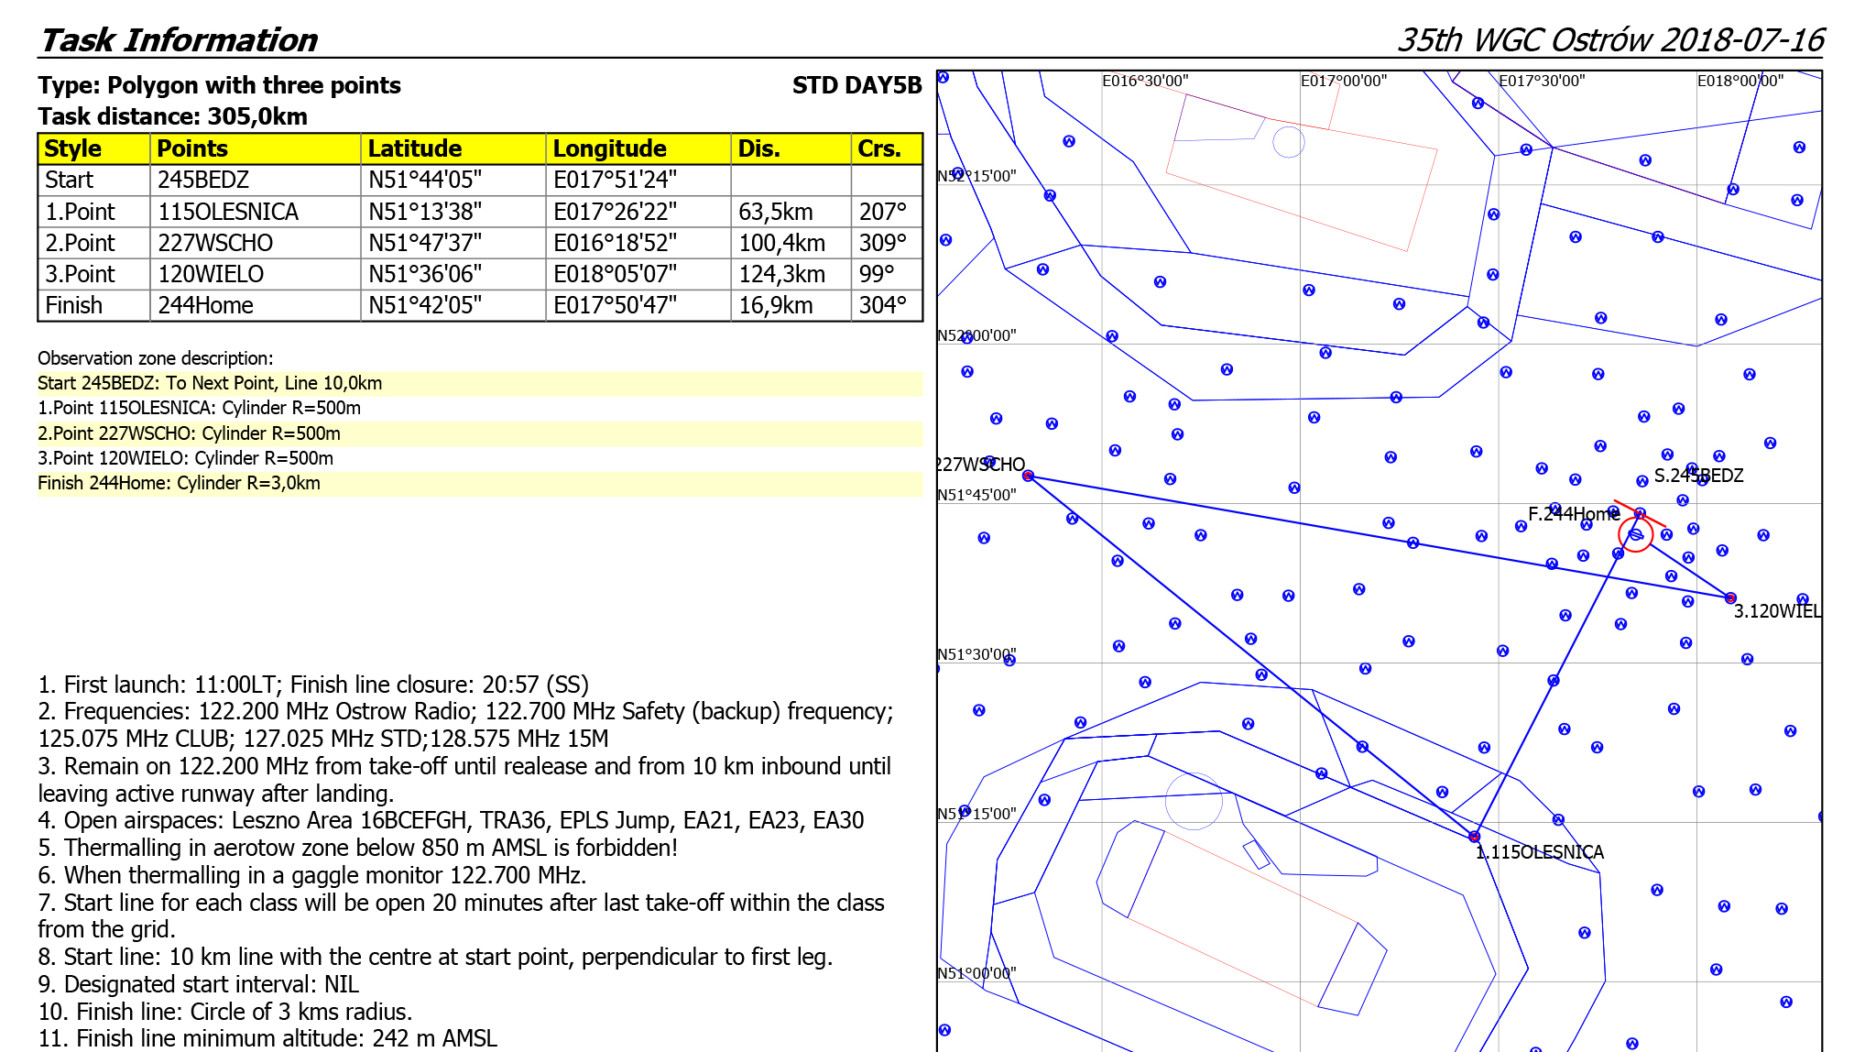Click the circular airspace marker near E017°00'00" label
Screen dimensions: 1876x1052
tap(1288, 142)
